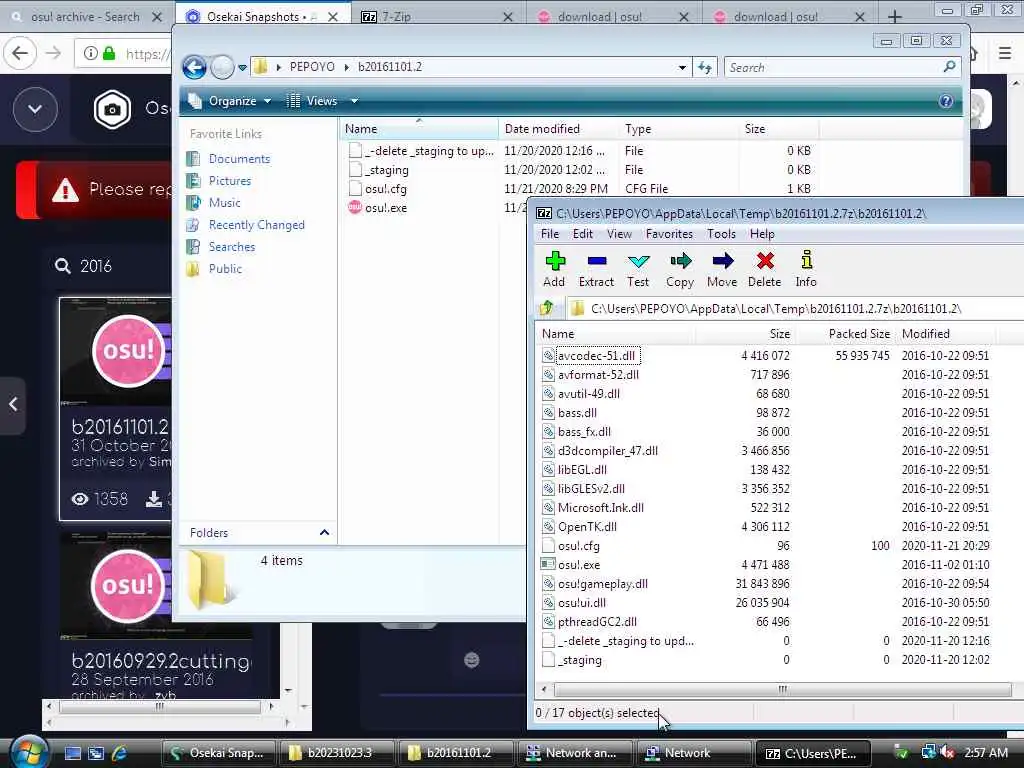Open Recently Changed in Favorite Links
The height and width of the screenshot is (768, 1024).
click(257, 225)
